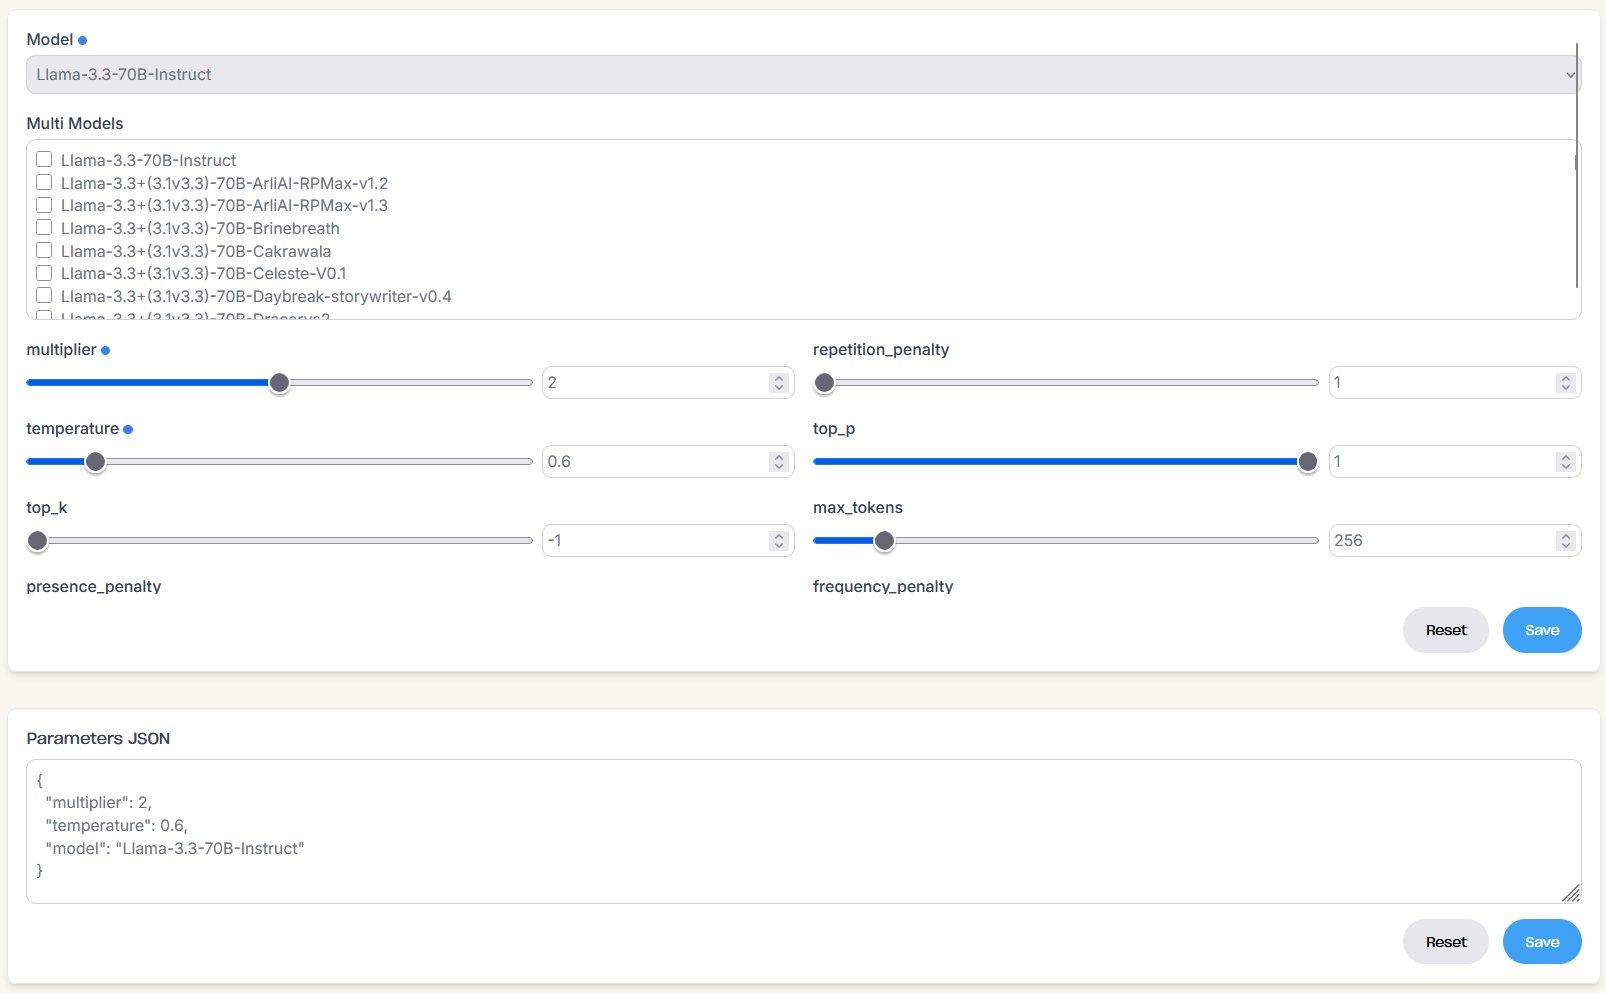Click the repetition_penalty slider handle
Image resolution: width=1606 pixels, height=993 pixels.
click(x=824, y=383)
